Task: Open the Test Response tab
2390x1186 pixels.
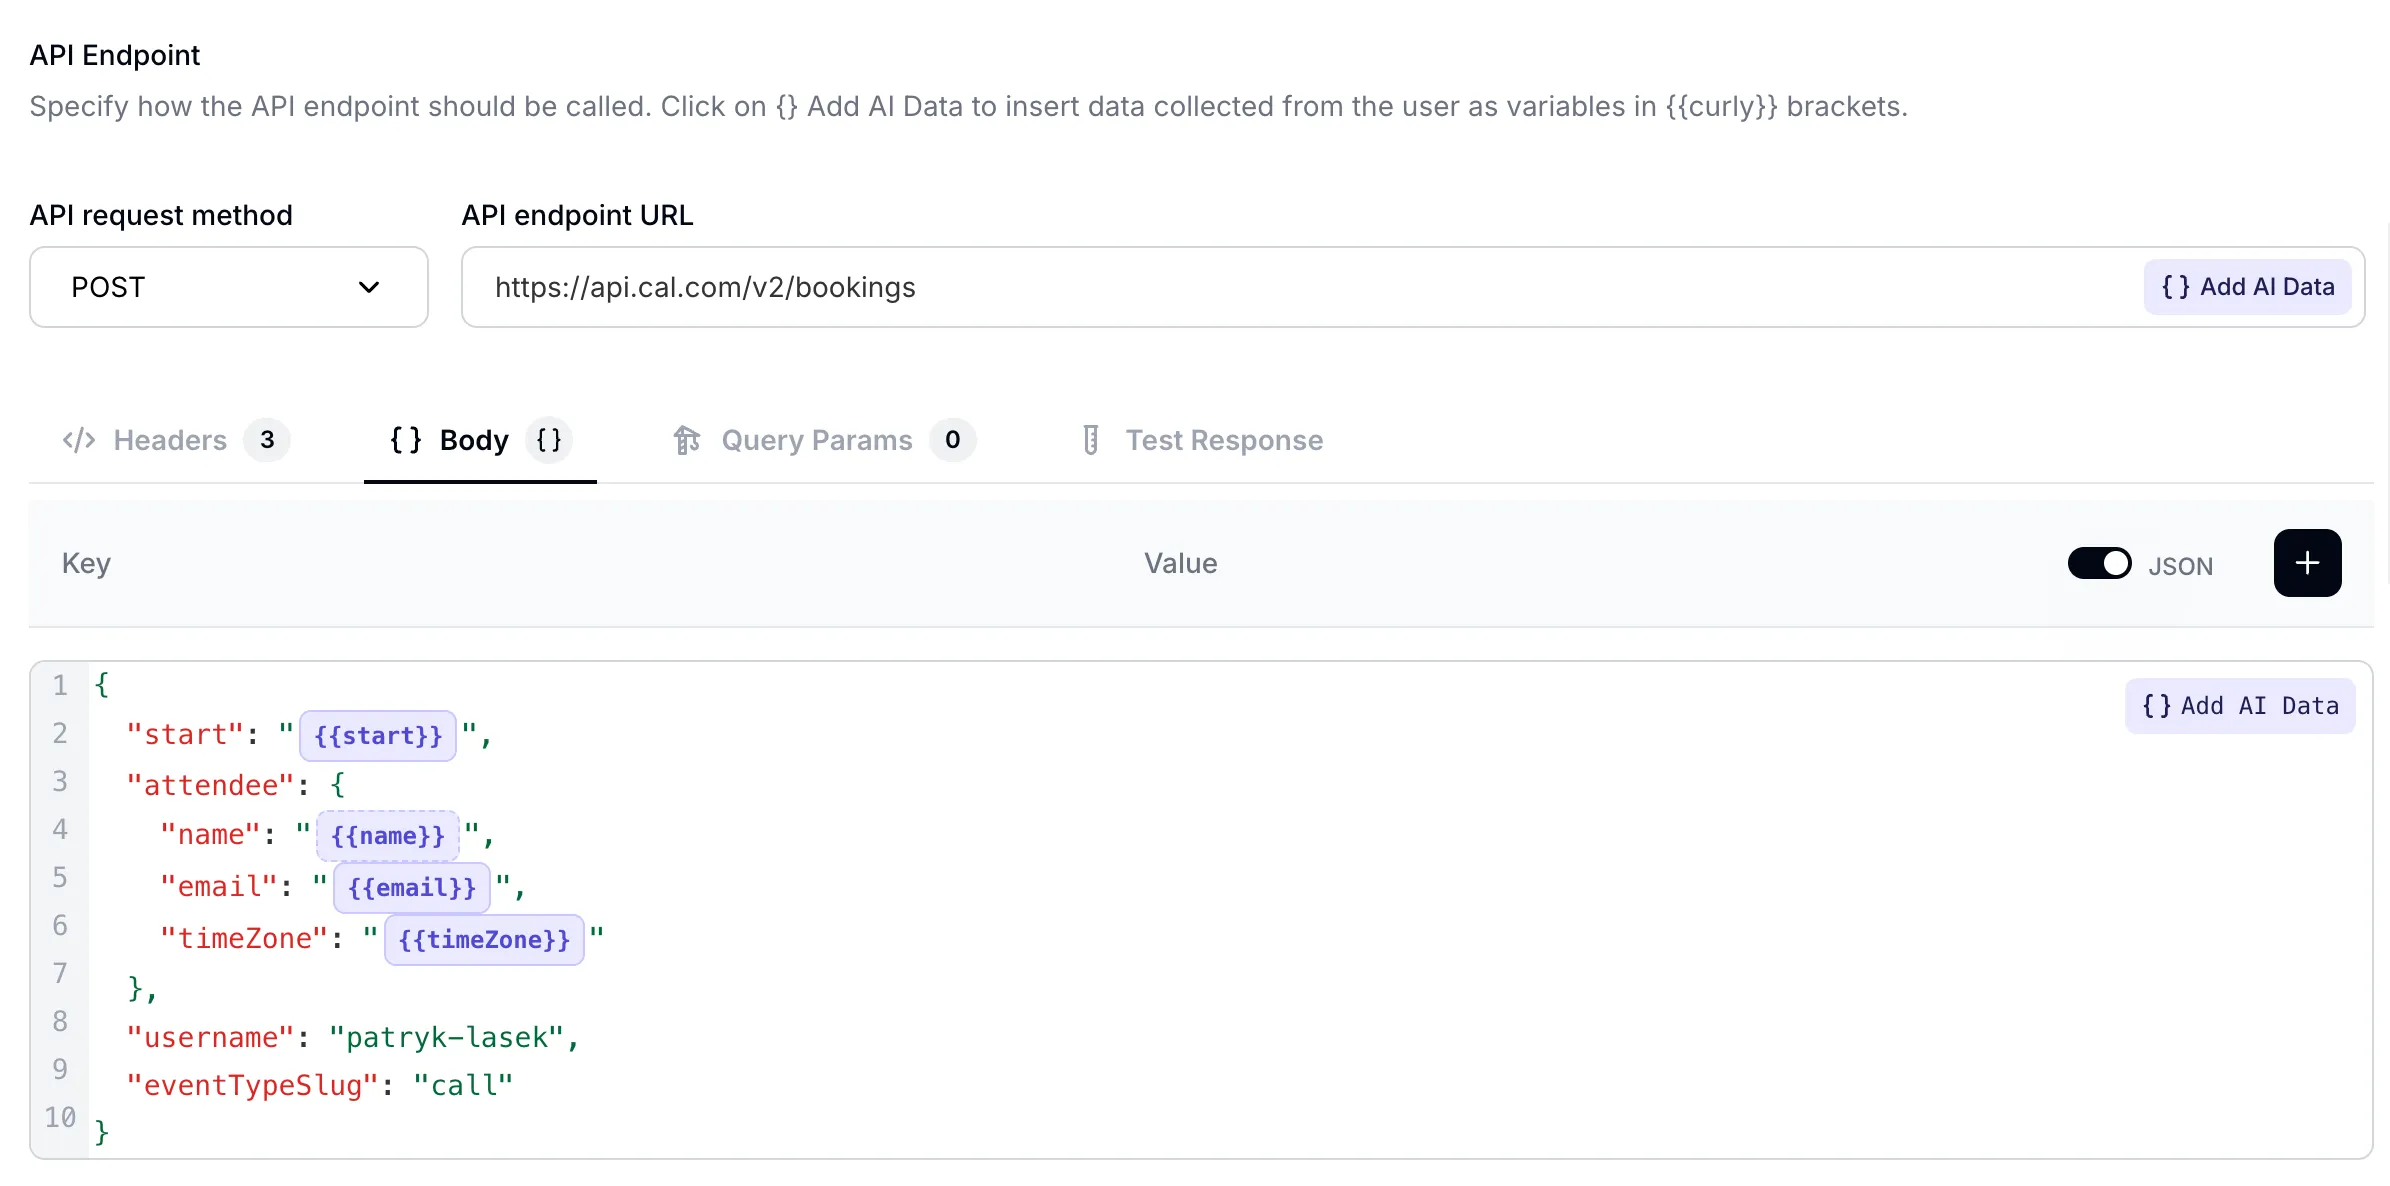Action: (1224, 440)
